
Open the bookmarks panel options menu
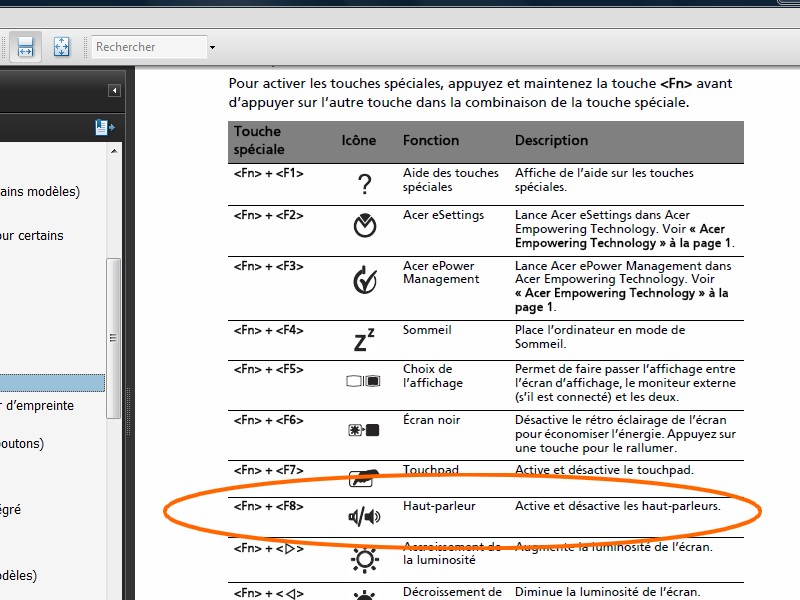point(104,127)
